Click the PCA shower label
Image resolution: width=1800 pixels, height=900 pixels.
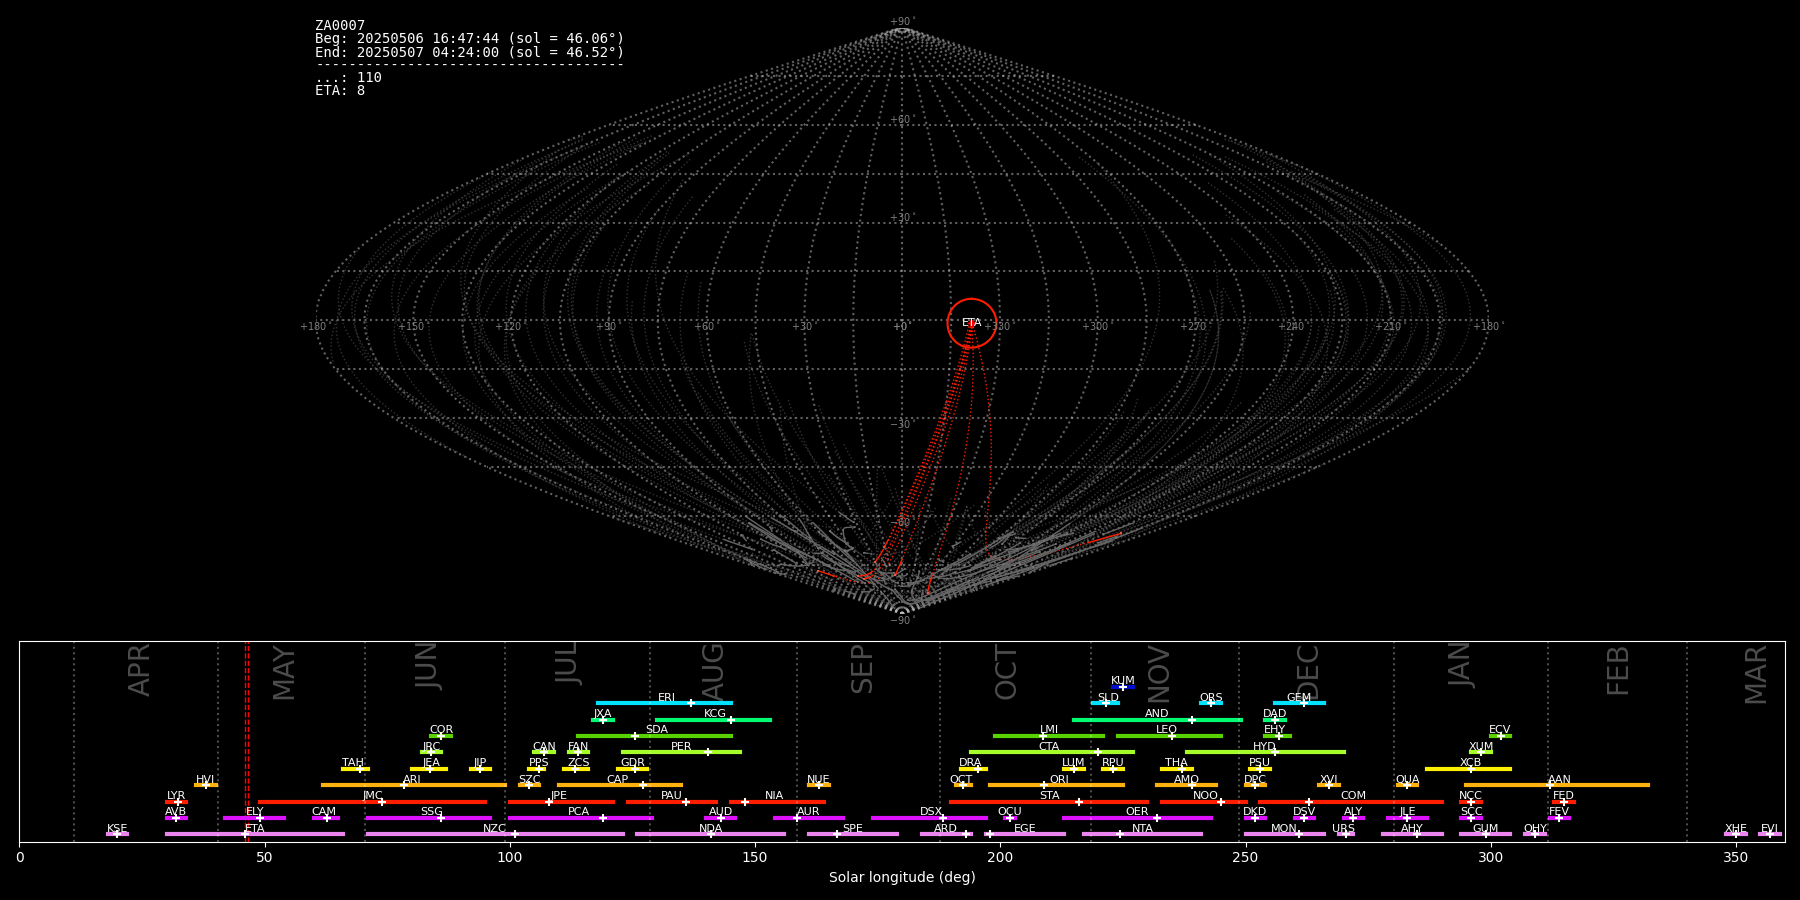click(578, 812)
